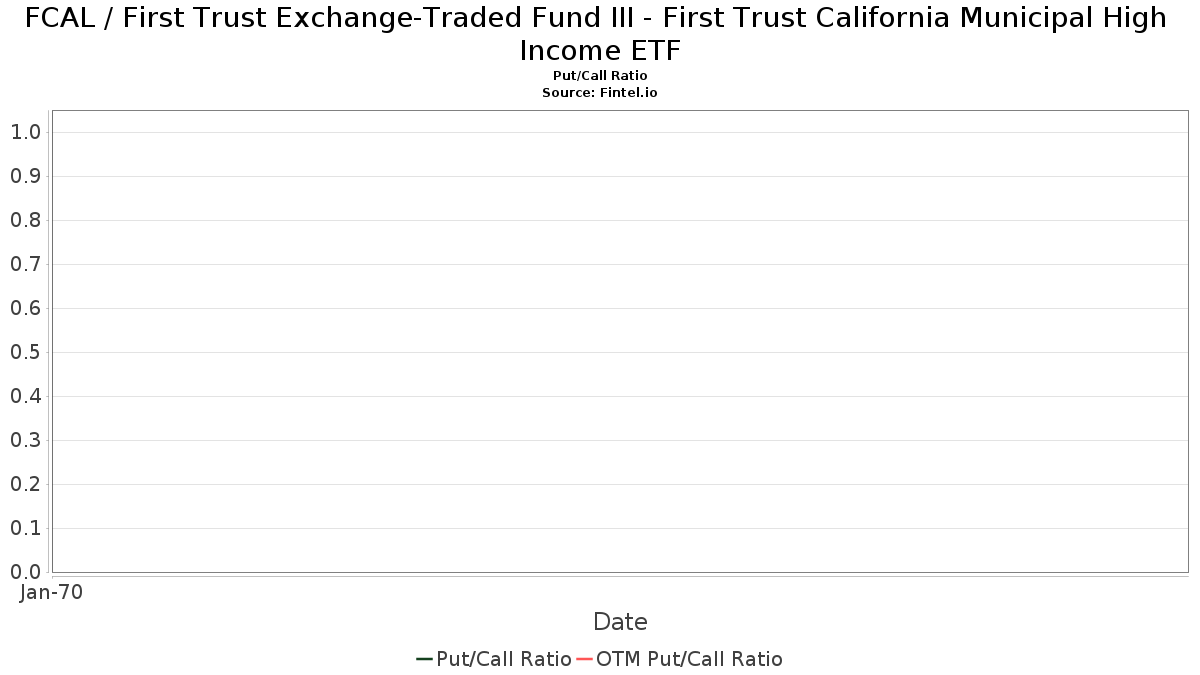Toggle the OTM Put/Call Ratio legend label
The height and width of the screenshot is (675, 1200).
pos(690,659)
